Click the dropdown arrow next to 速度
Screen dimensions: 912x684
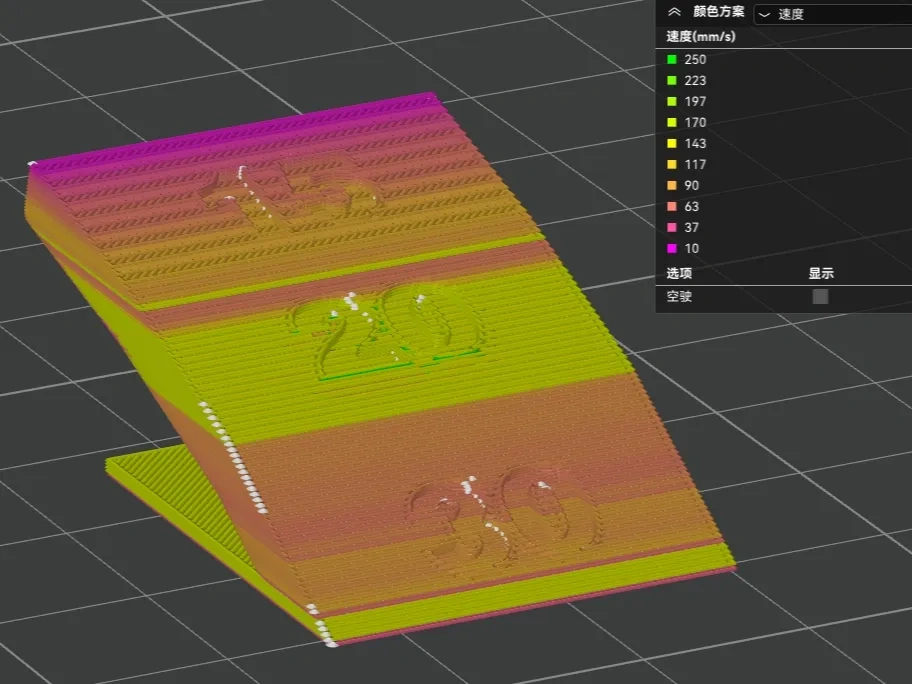point(763,13)
